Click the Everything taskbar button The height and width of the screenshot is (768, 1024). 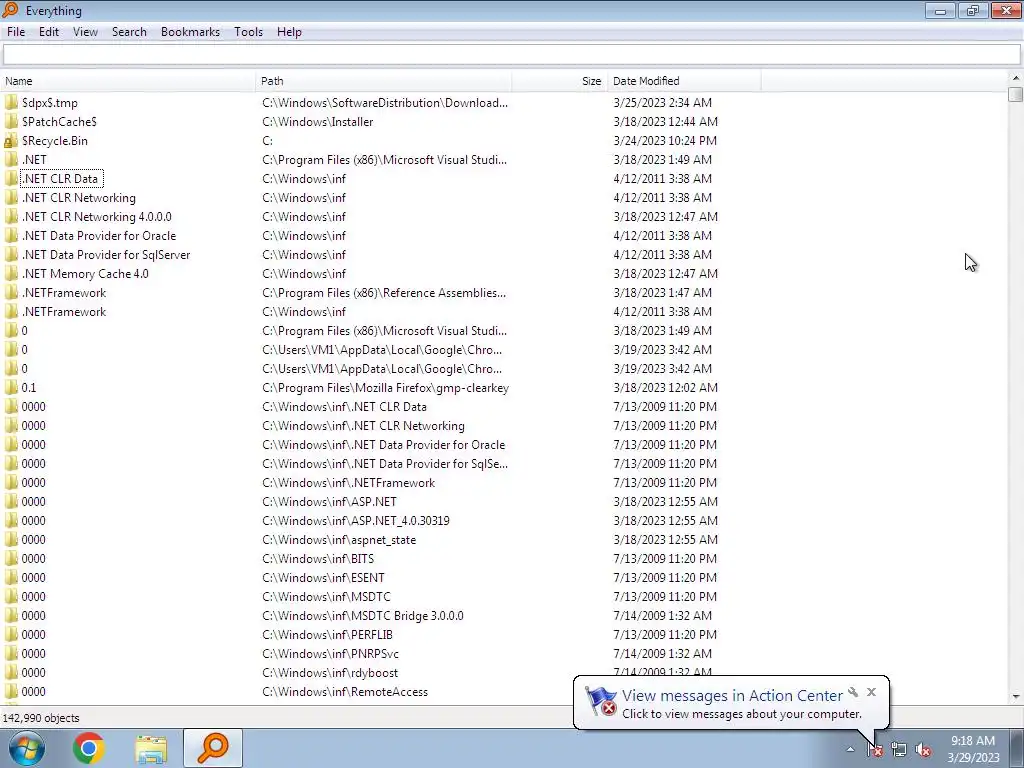click(x=213, y=748)
